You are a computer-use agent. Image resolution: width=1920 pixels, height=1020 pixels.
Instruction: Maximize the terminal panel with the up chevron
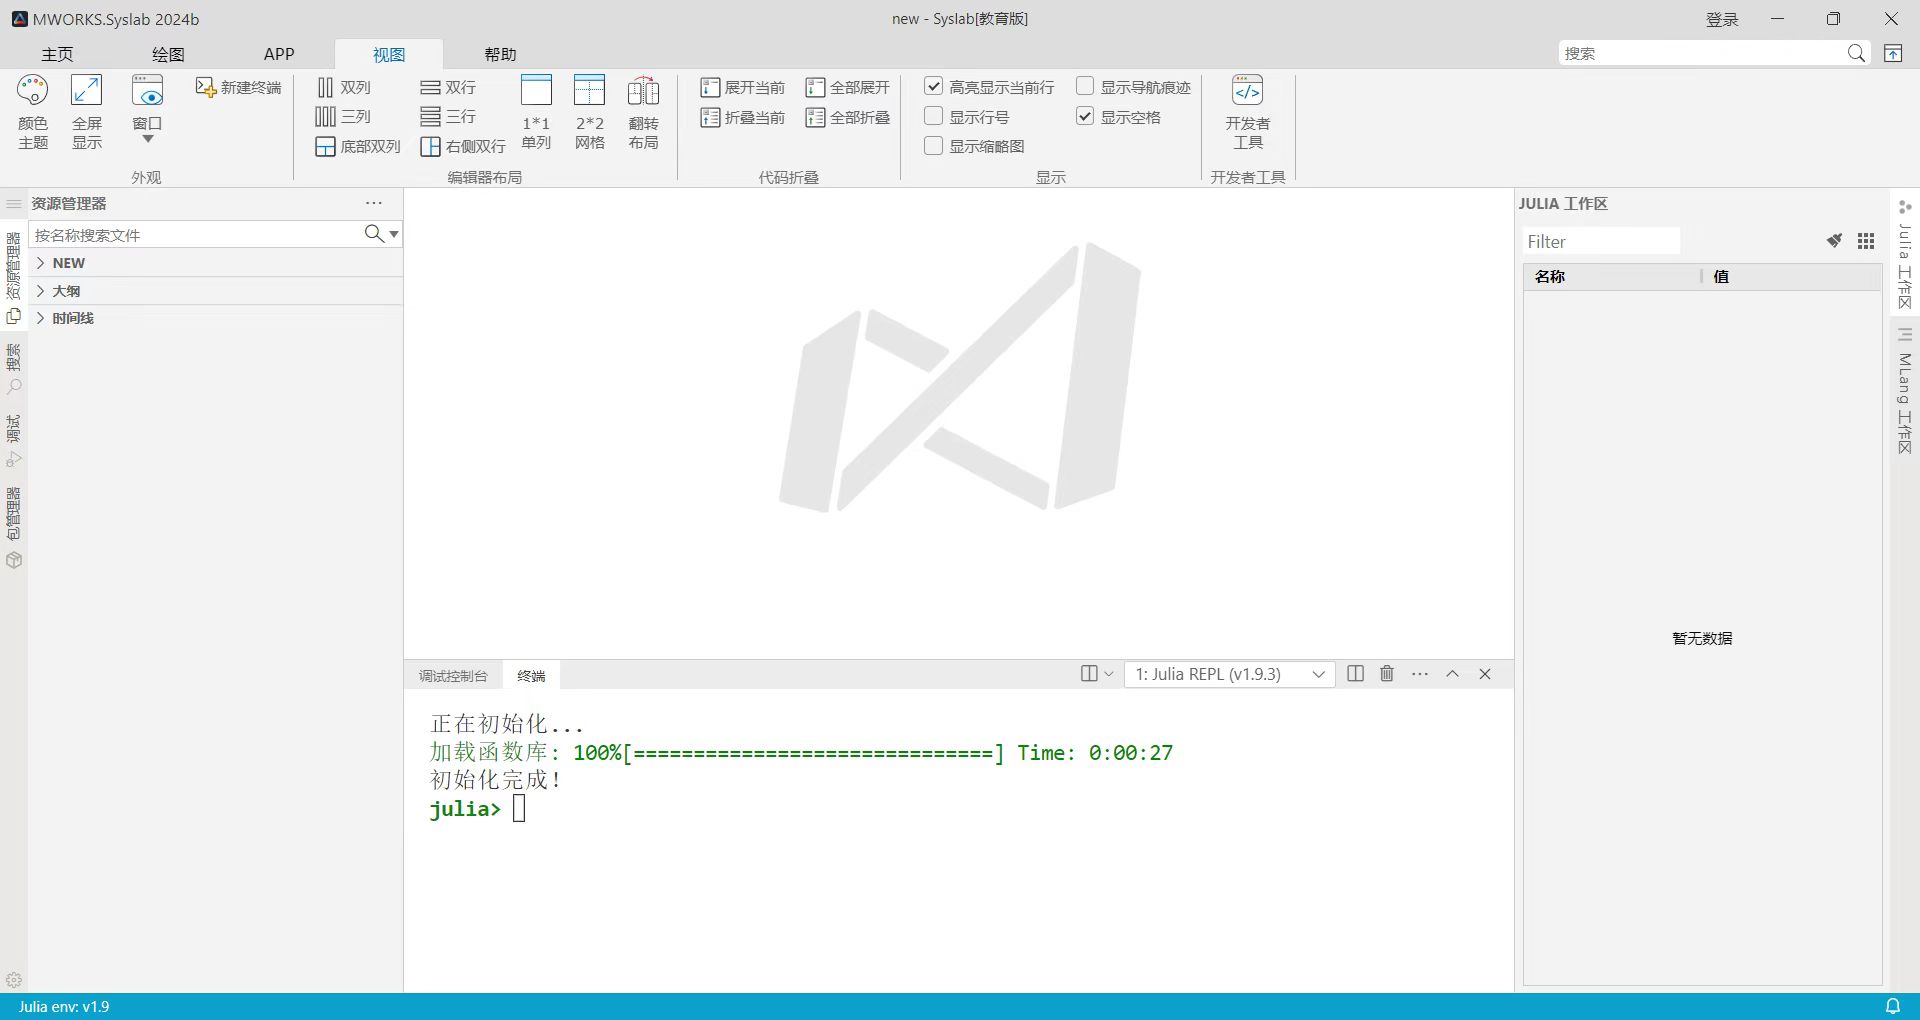coord(1452,674)
